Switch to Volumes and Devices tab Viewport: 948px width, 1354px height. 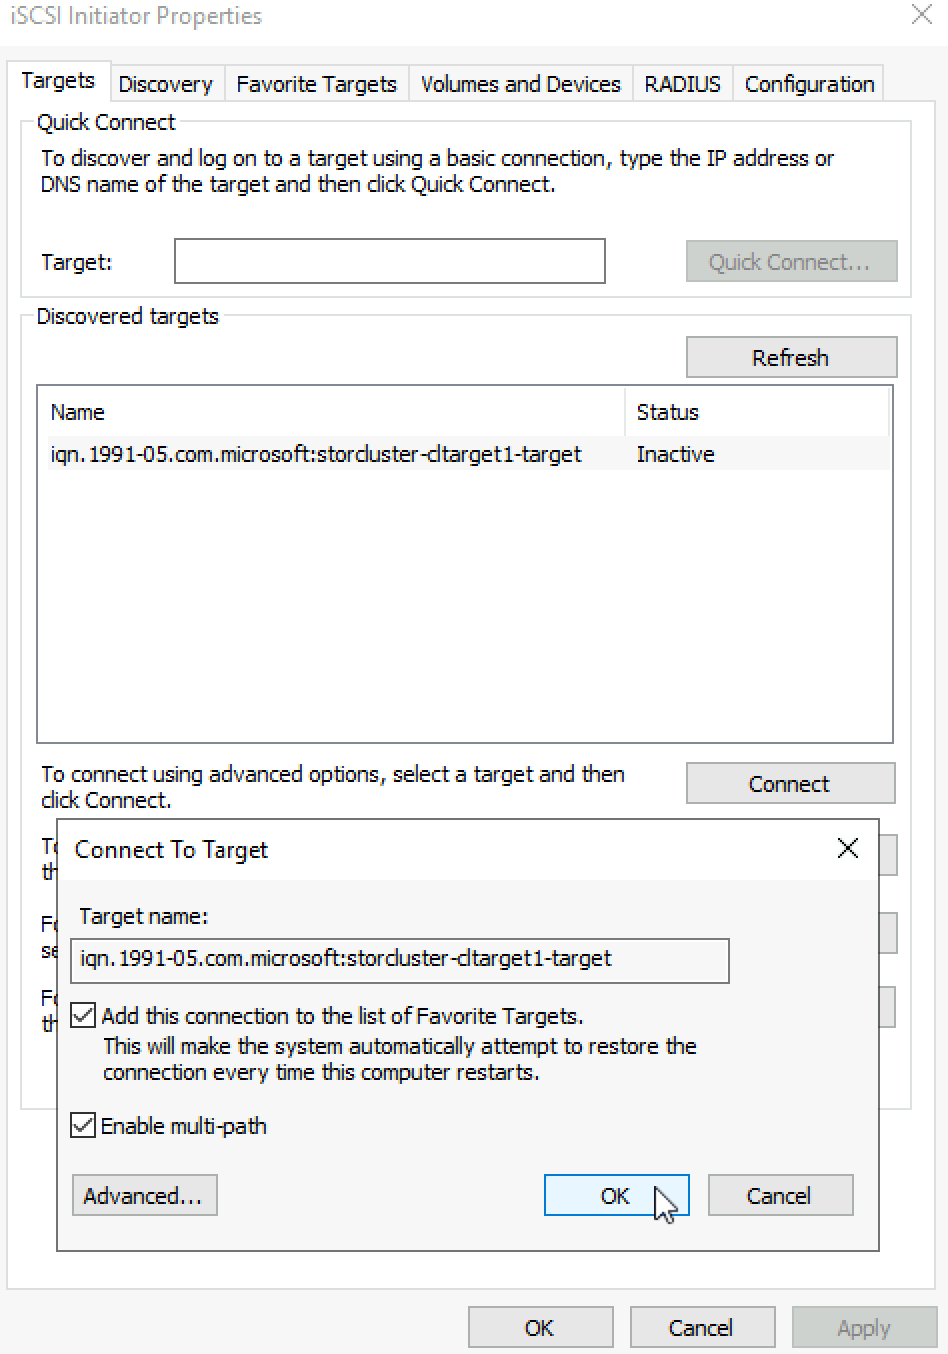[x=521, y=84]
